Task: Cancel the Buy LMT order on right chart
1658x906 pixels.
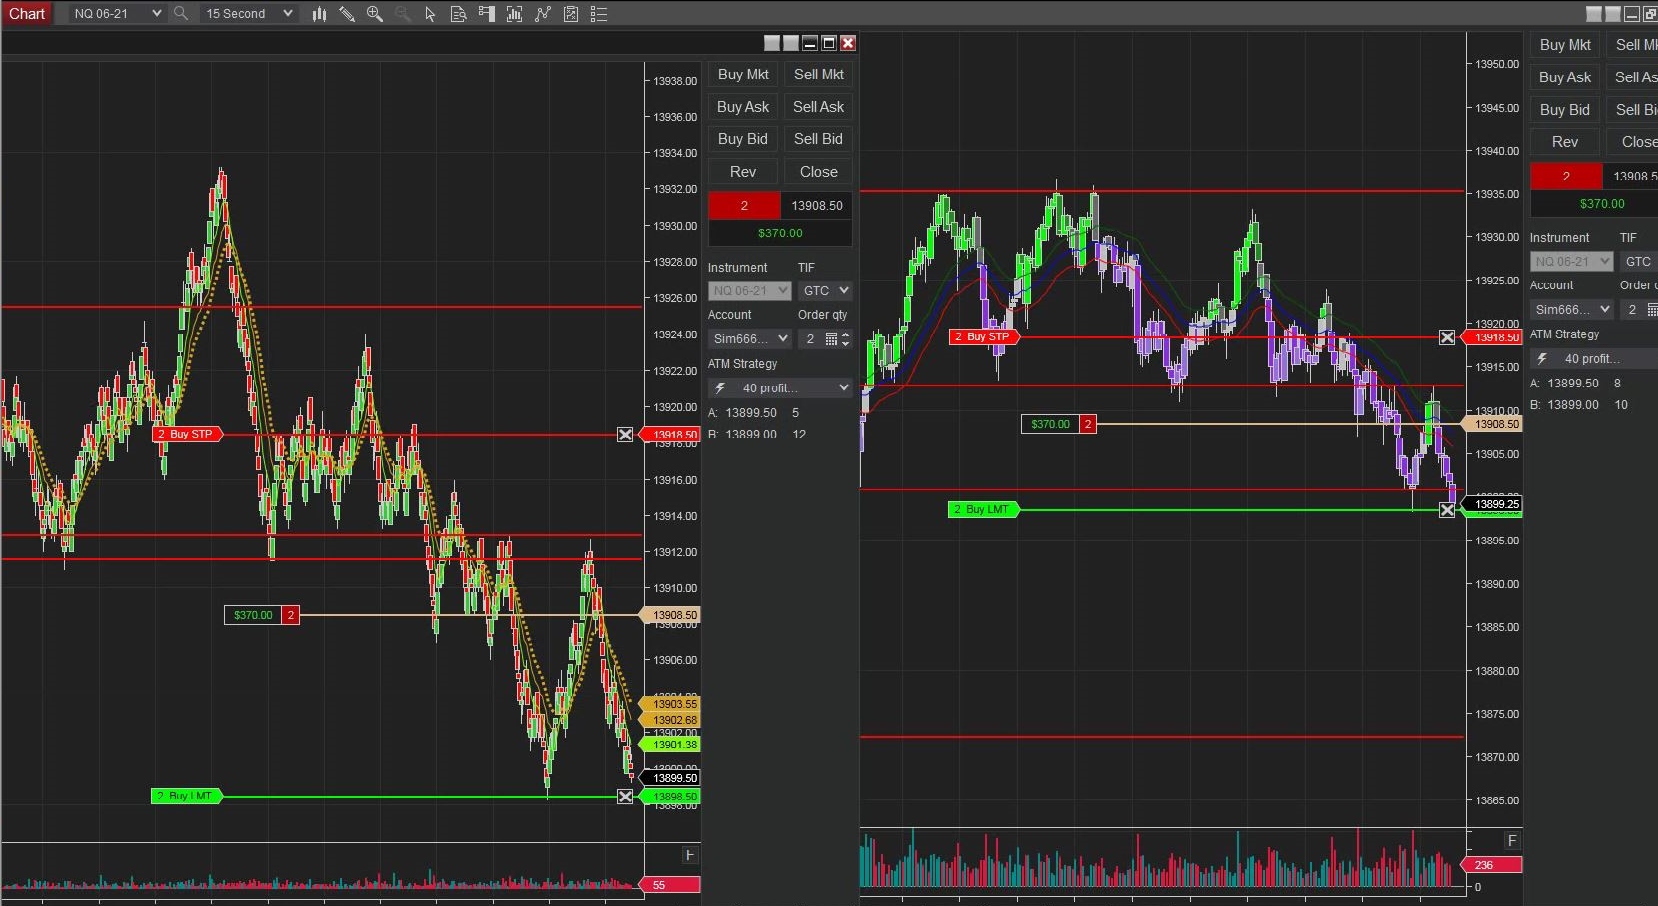Action: click(x=1447, y=510)
